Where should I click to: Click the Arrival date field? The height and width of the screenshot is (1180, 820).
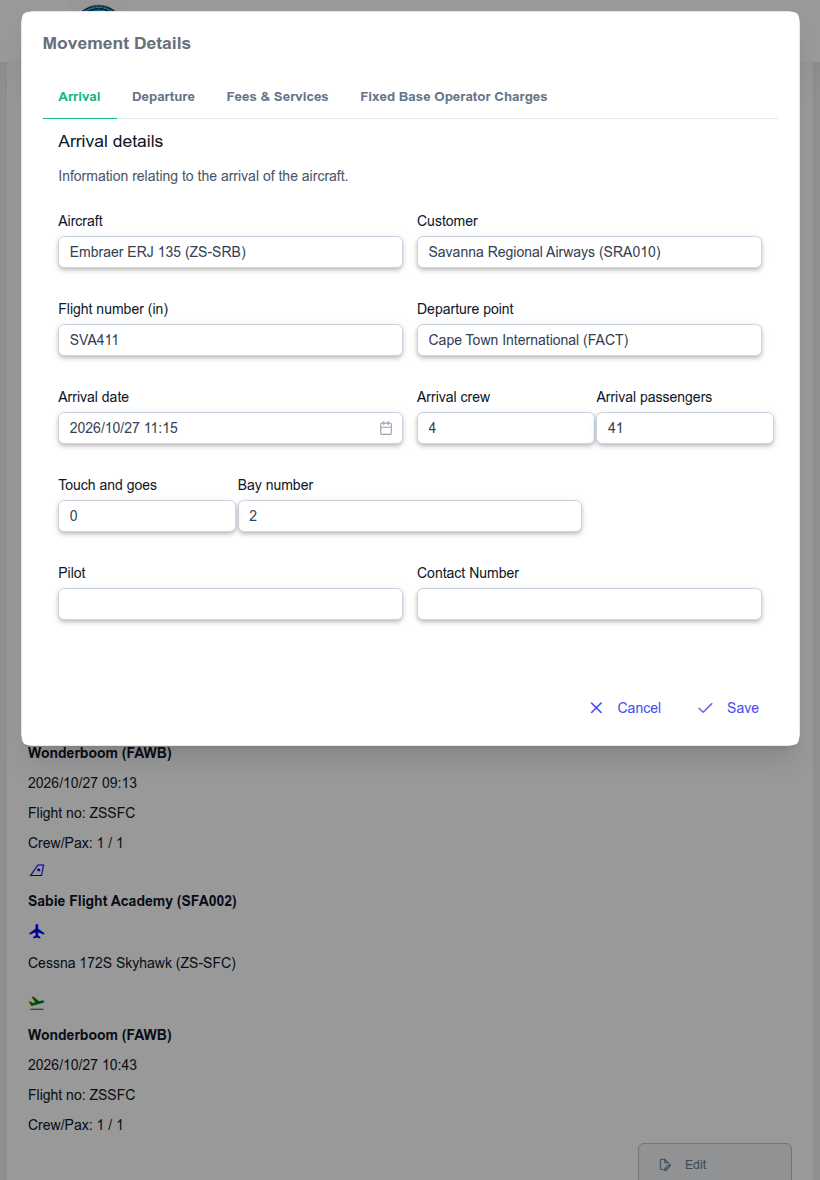click(x=230, y=428)
